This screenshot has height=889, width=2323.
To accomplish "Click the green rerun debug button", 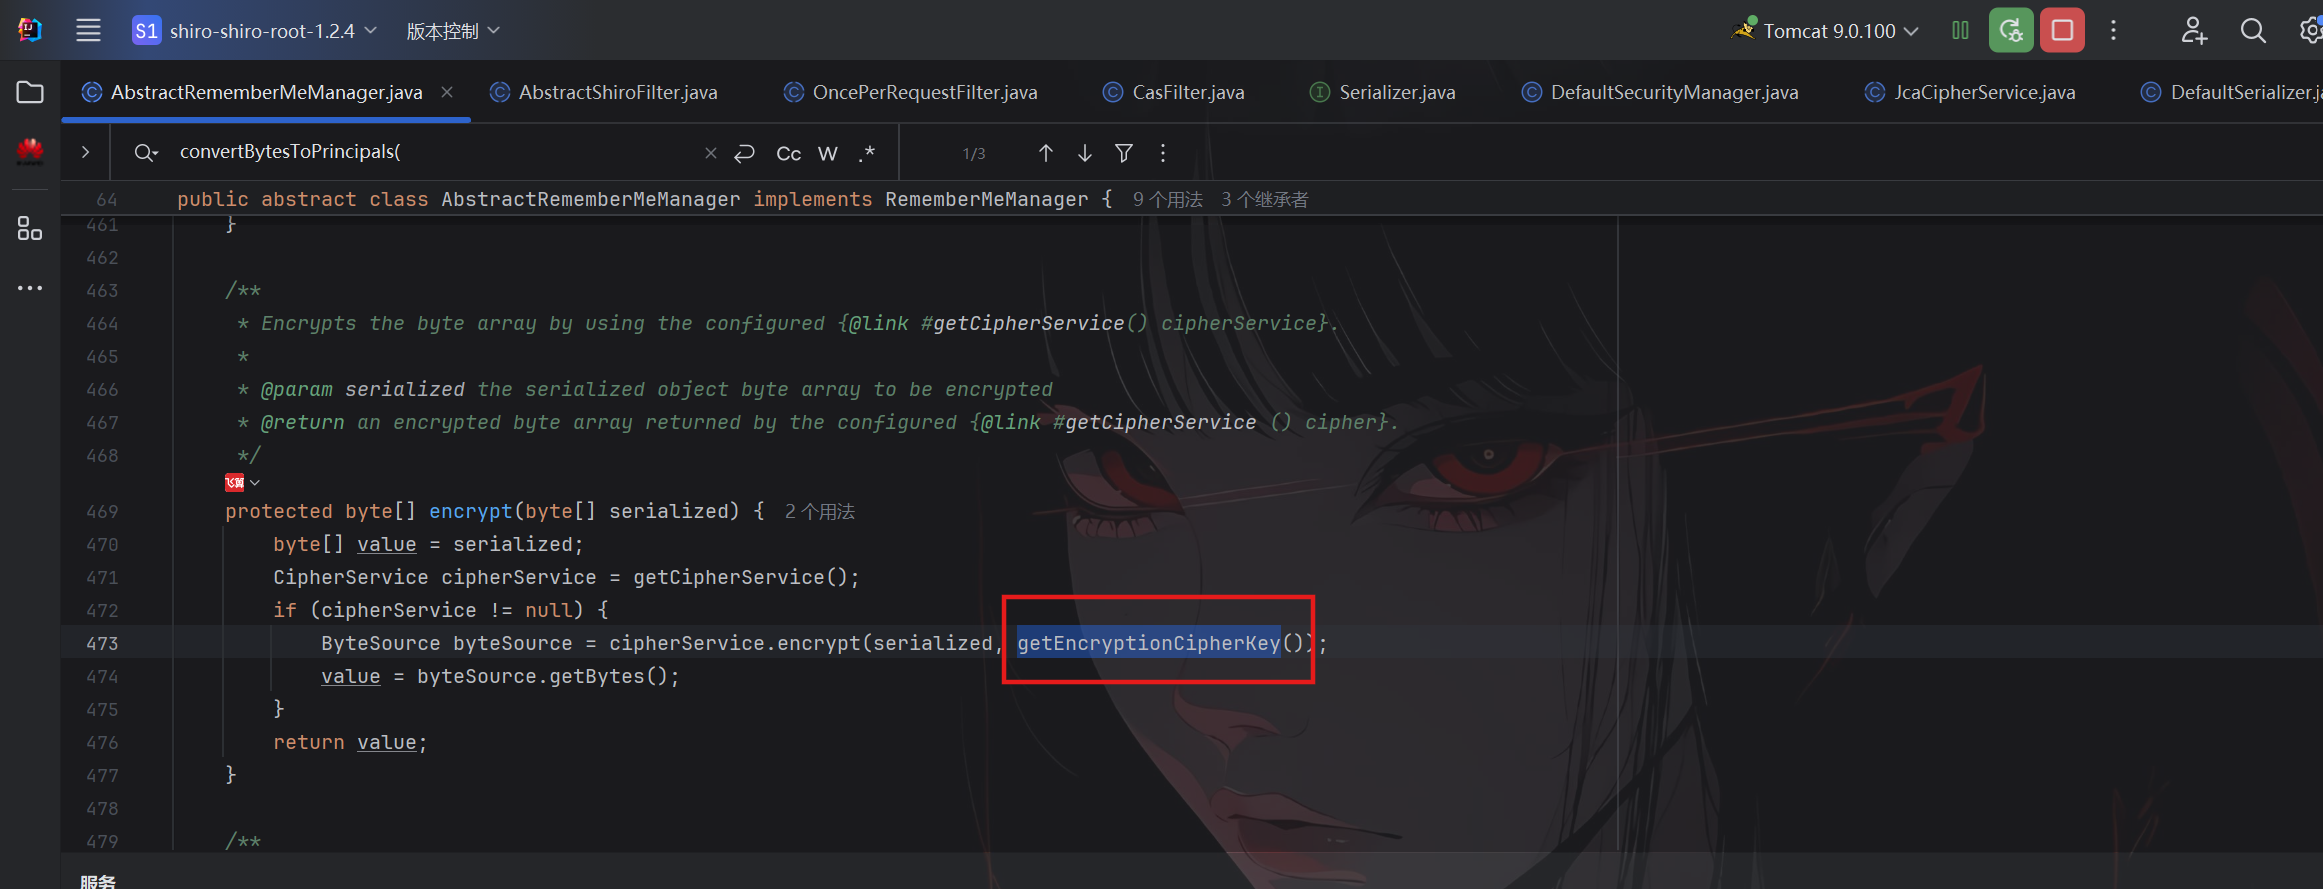I will [2011, 30].
